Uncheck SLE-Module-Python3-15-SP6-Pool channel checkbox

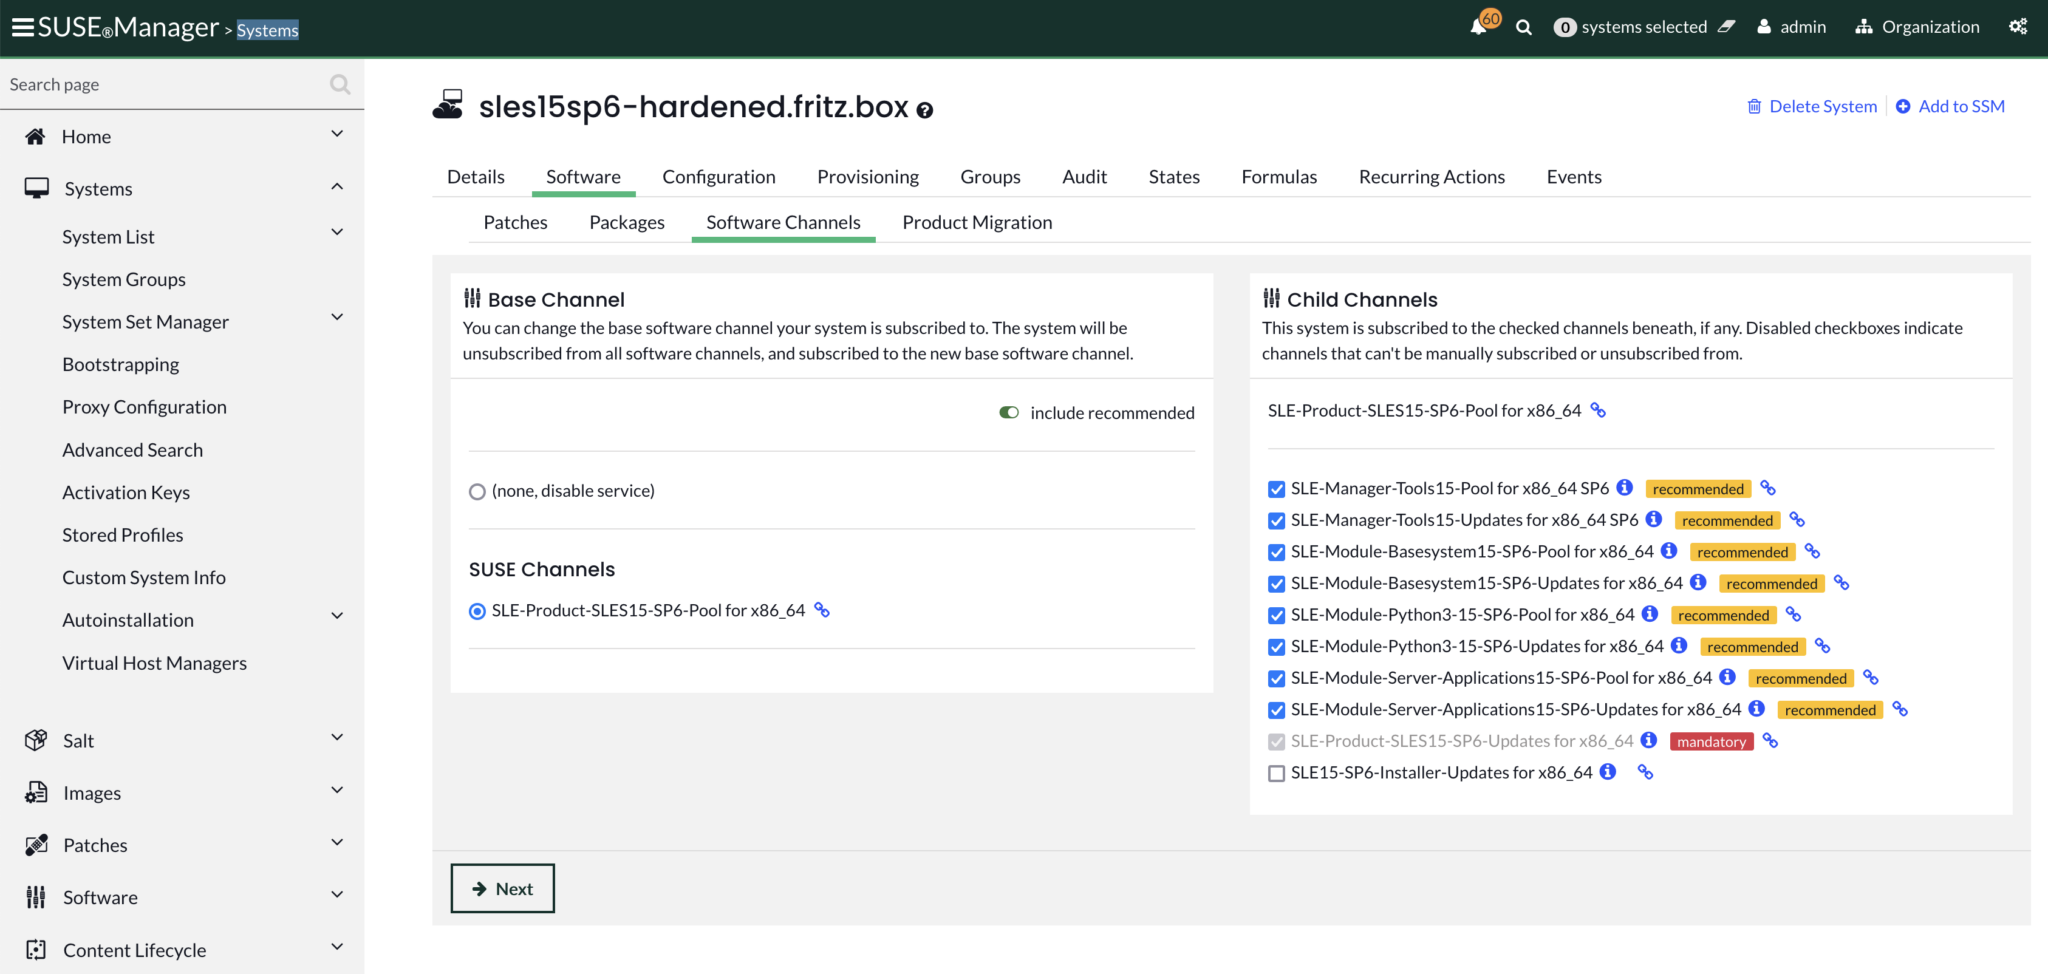click(x=1276, y=615)
